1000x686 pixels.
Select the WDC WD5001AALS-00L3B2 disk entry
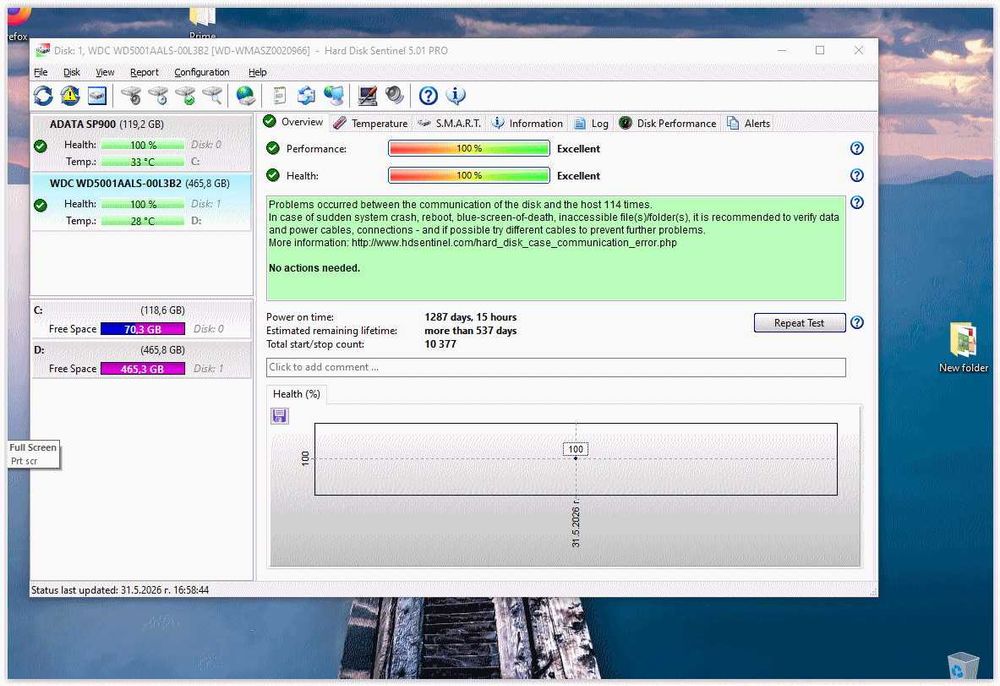(142, 202)
